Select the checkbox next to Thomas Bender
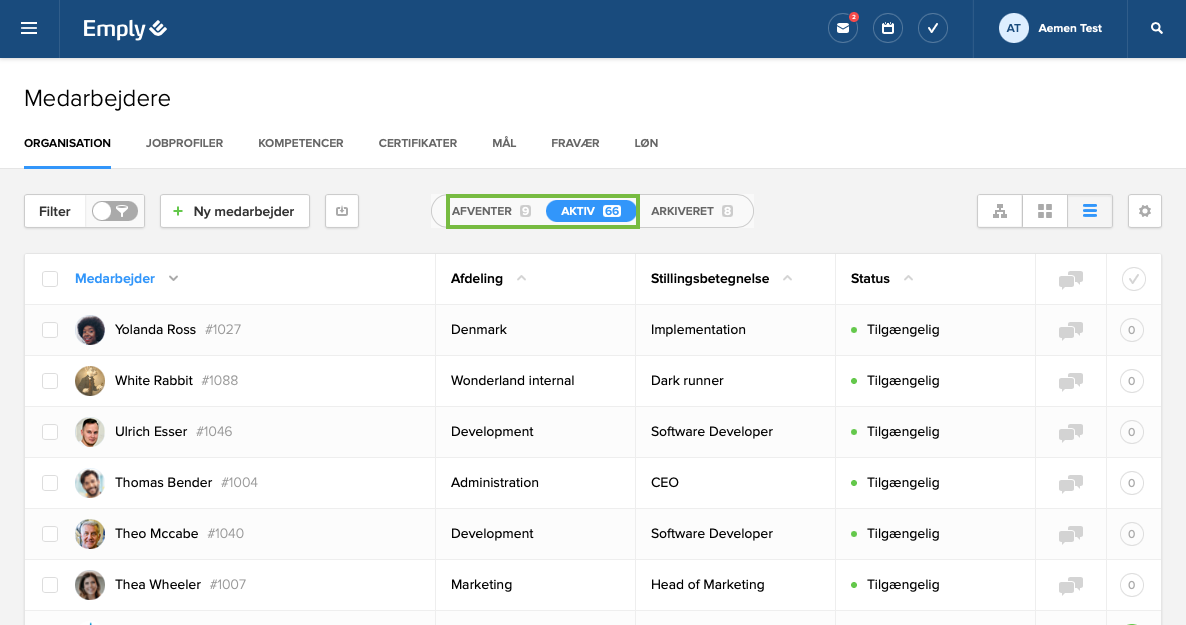 click(50, 482)
